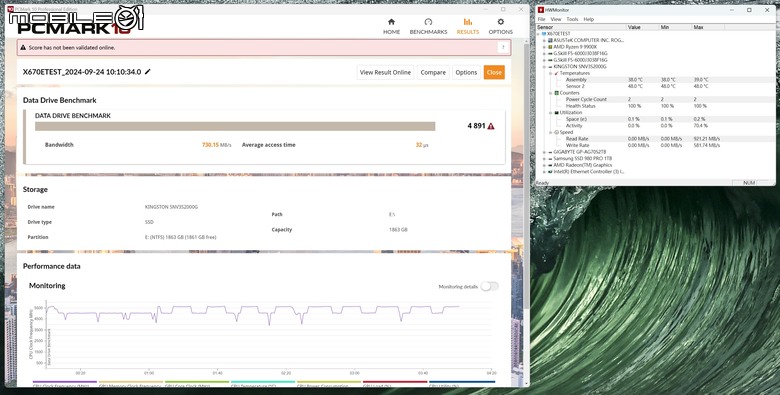Toggle the Monitoring details switch
780x395 pixels.
point(489,286)
